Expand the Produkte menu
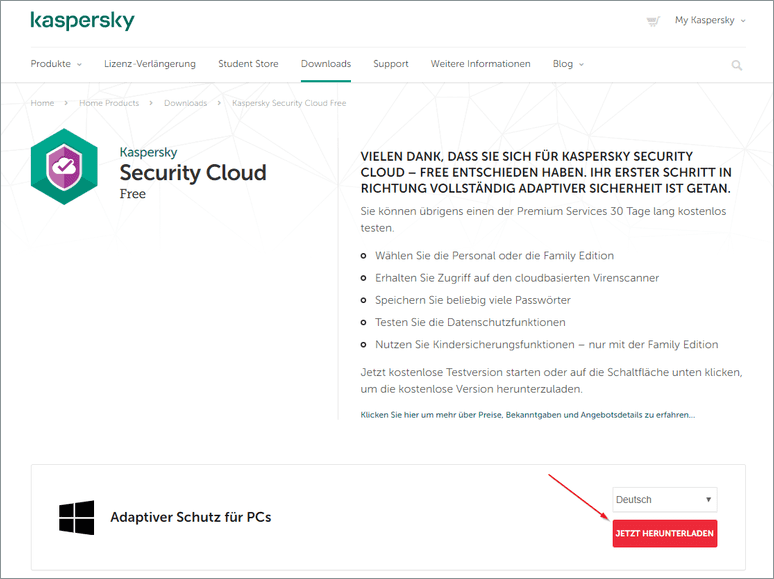The image size is (774, 579). tap(56, 64)
